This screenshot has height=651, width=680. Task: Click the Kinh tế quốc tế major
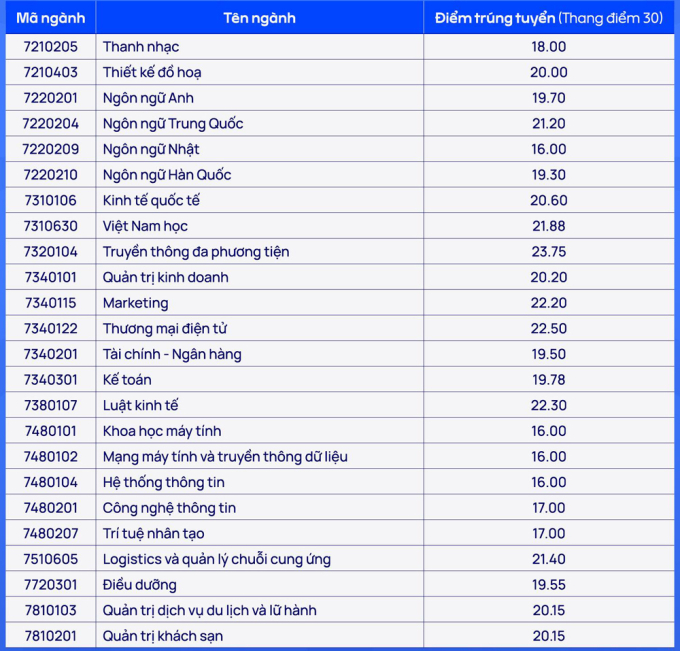pyautogui.click(x=151, y=200)
